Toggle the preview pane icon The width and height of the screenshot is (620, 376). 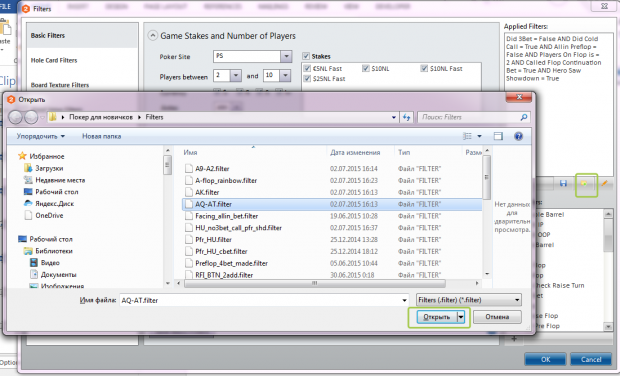(x=498, y=136)
